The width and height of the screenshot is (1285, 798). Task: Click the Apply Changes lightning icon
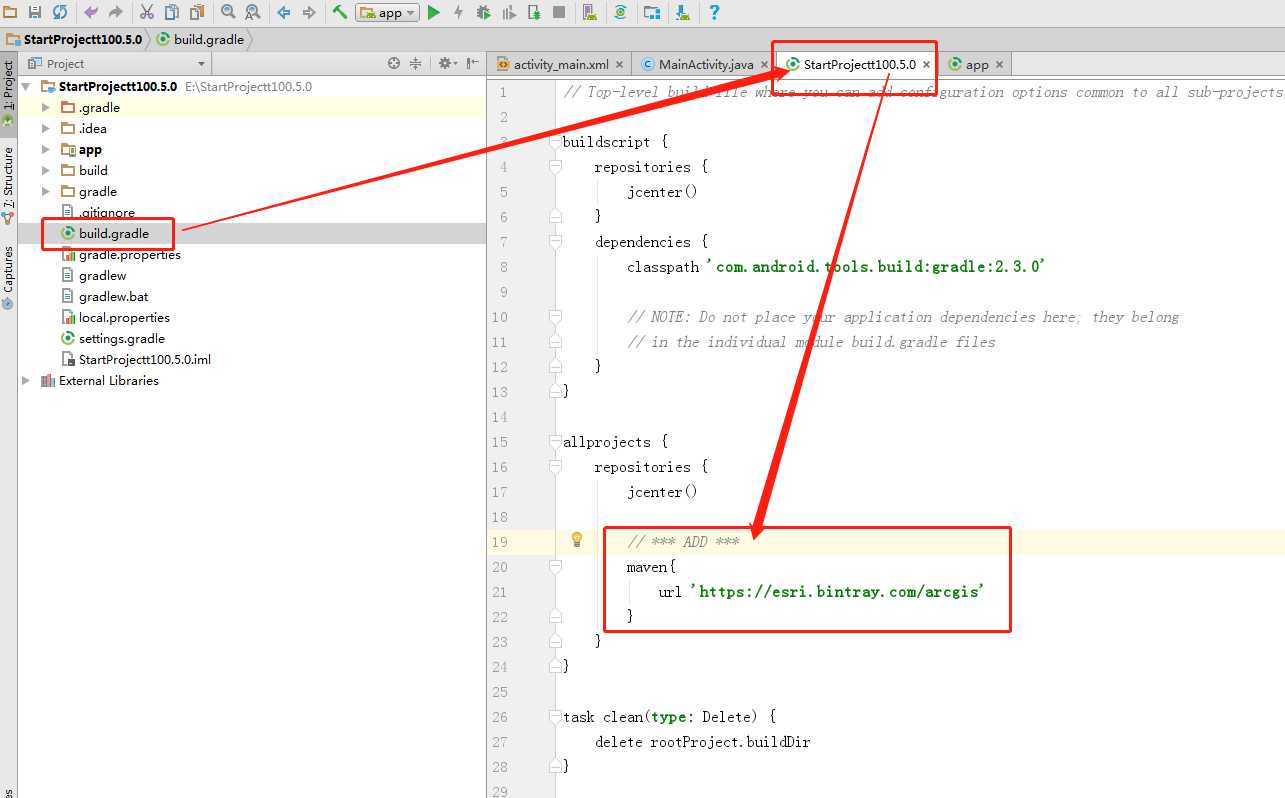pyautogui.click(x=459, y=12)
